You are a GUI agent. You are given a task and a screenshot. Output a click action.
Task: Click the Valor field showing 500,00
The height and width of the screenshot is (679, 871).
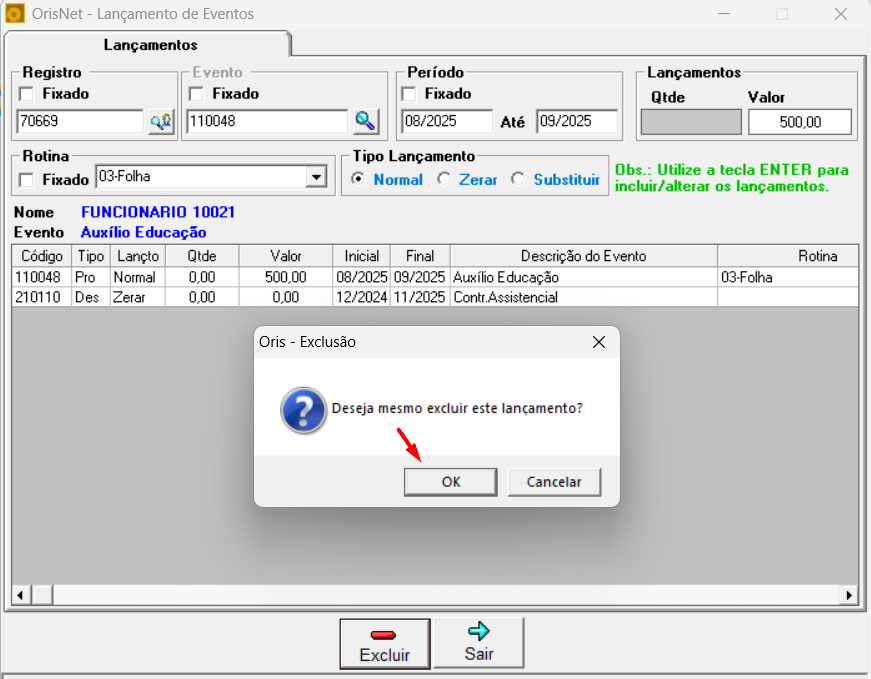coord(800,122)
